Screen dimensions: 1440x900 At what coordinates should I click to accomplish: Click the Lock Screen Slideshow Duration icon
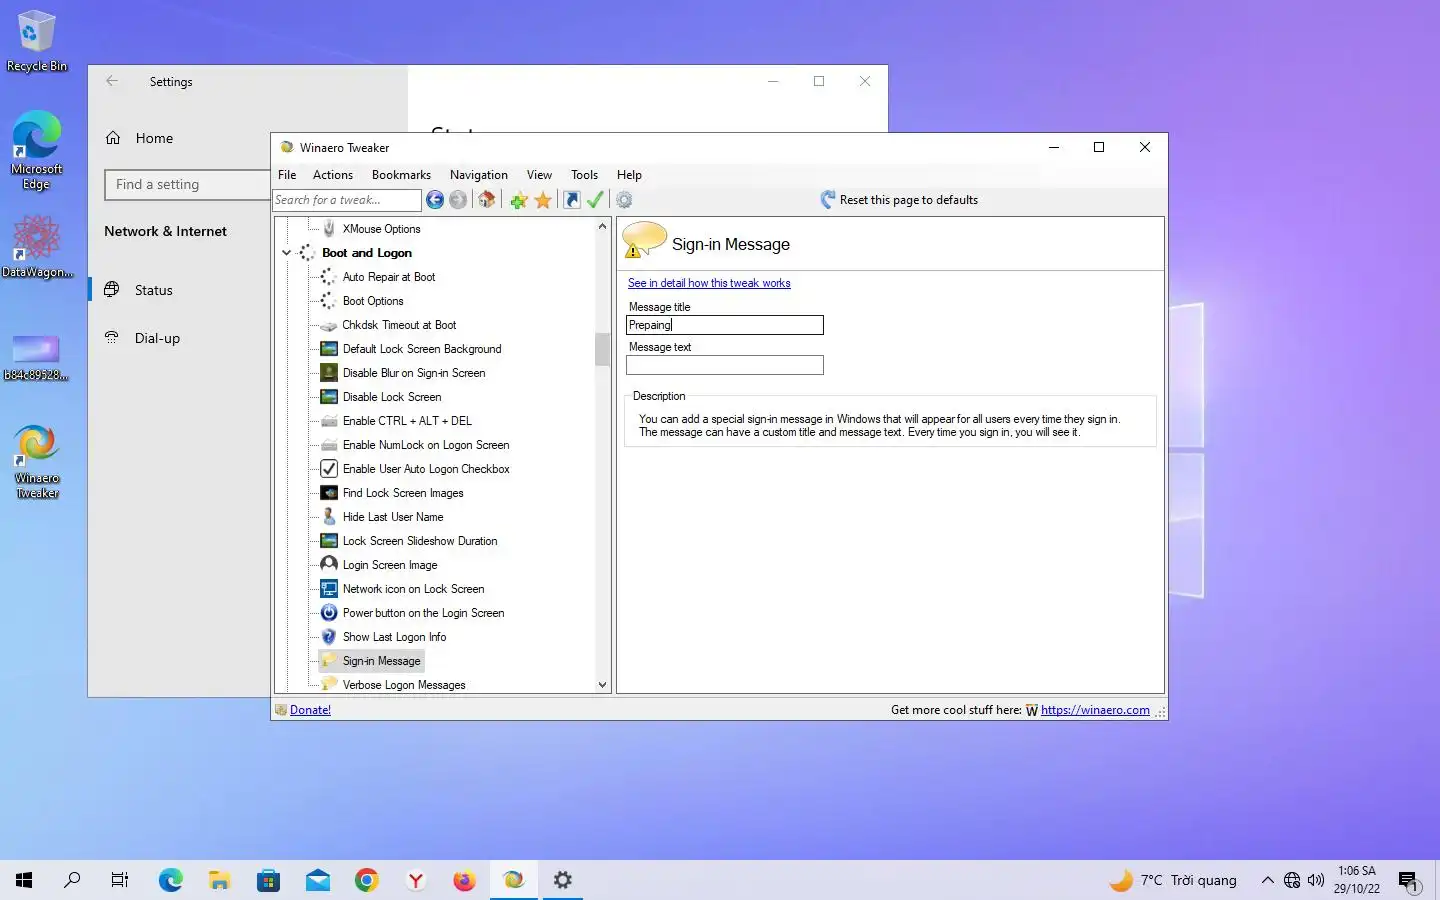328,541
